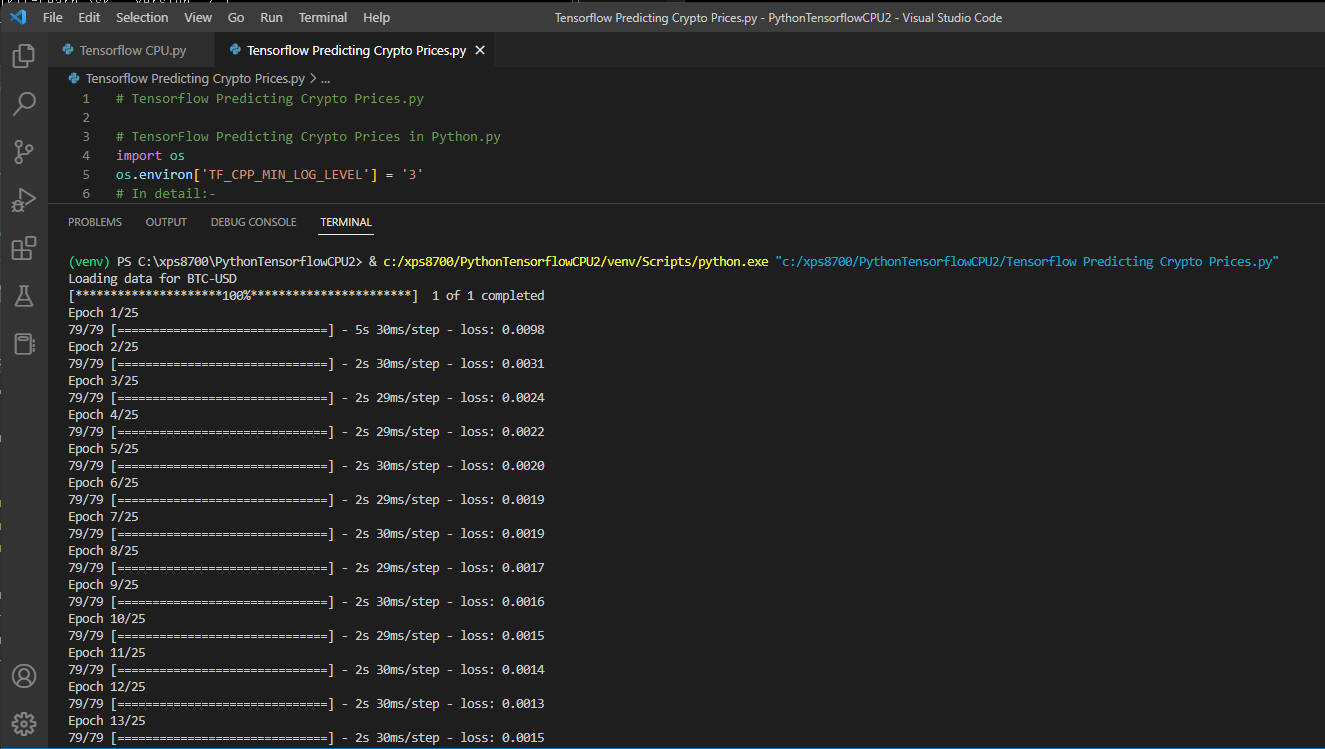The image size is (1325, 749).
Task: Open the Run and Debug view
Action: coord(24,200)
